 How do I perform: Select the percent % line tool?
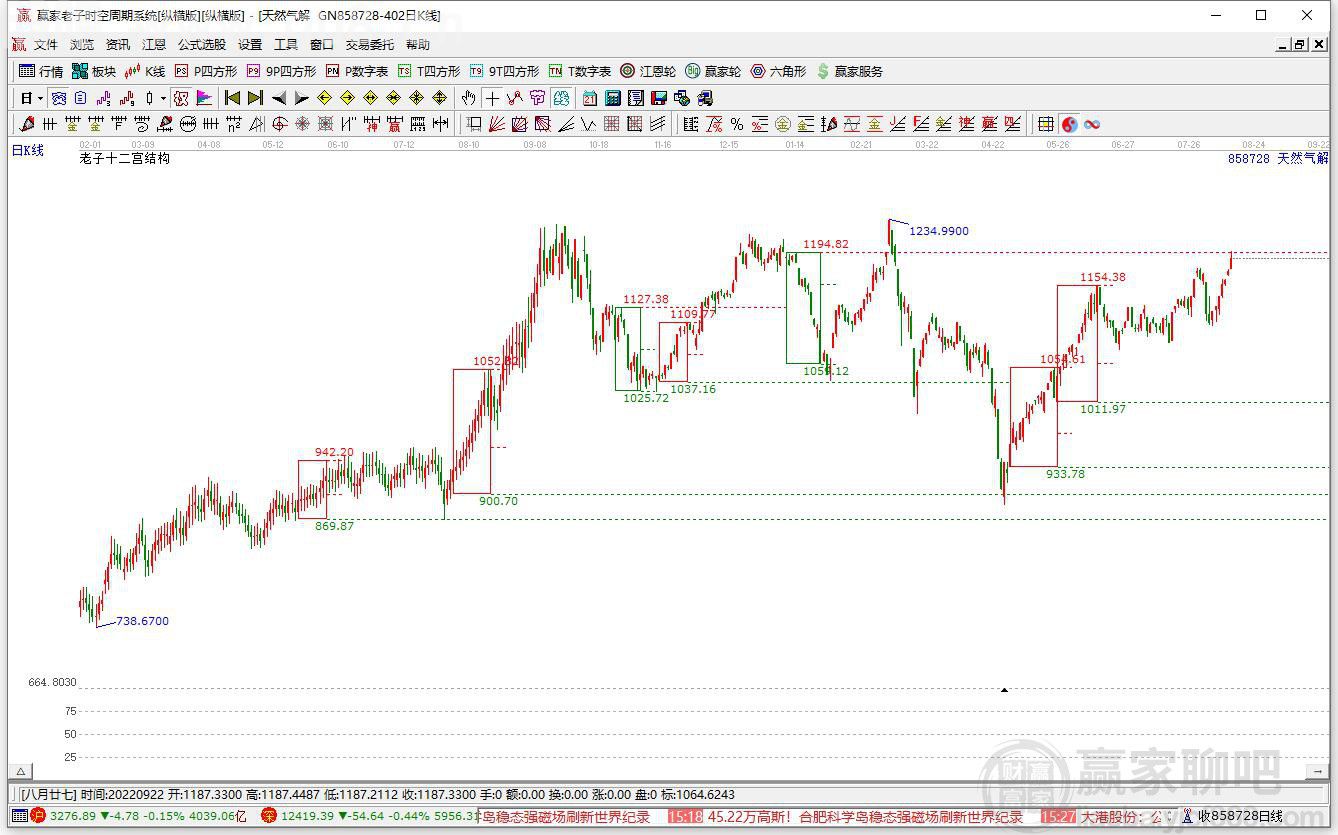pos(737,124)
